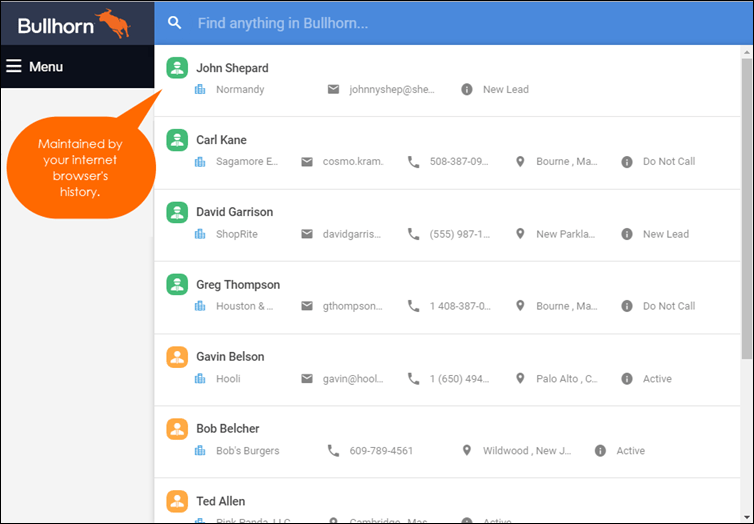Click the email icon beside gthompson...
Image resolution: width=754 pixels, height=524 pixels.
point(307,306)
